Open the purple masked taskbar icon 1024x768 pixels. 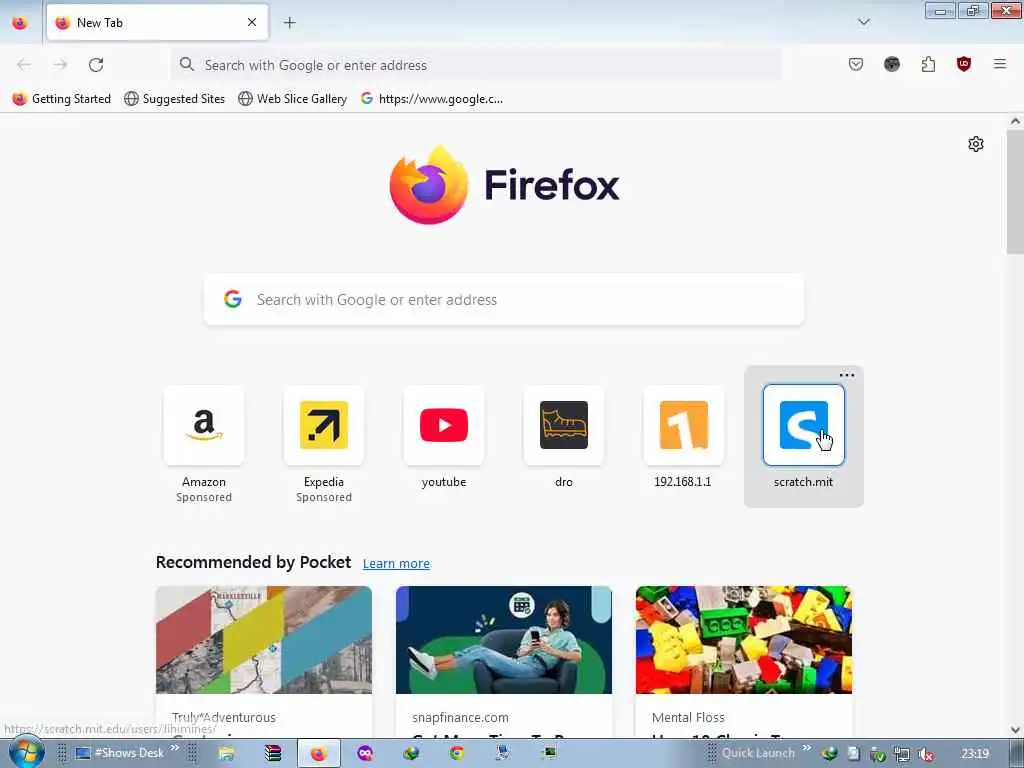pyautogui.click(x=365, y=754)
